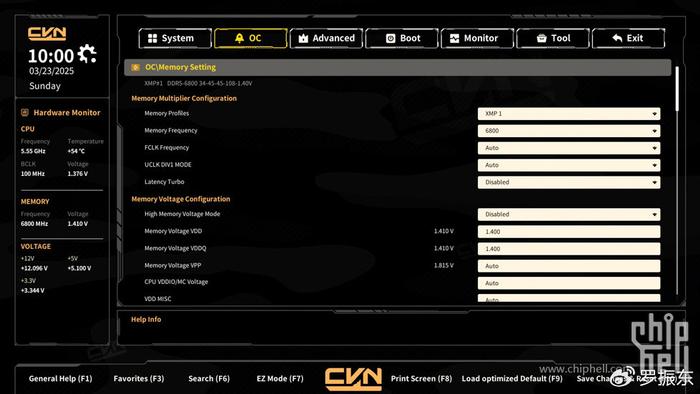The width and height of the screenshot is (700, 394).
Task: Click the Monitor tab graph icon
Action: [454, 38]
